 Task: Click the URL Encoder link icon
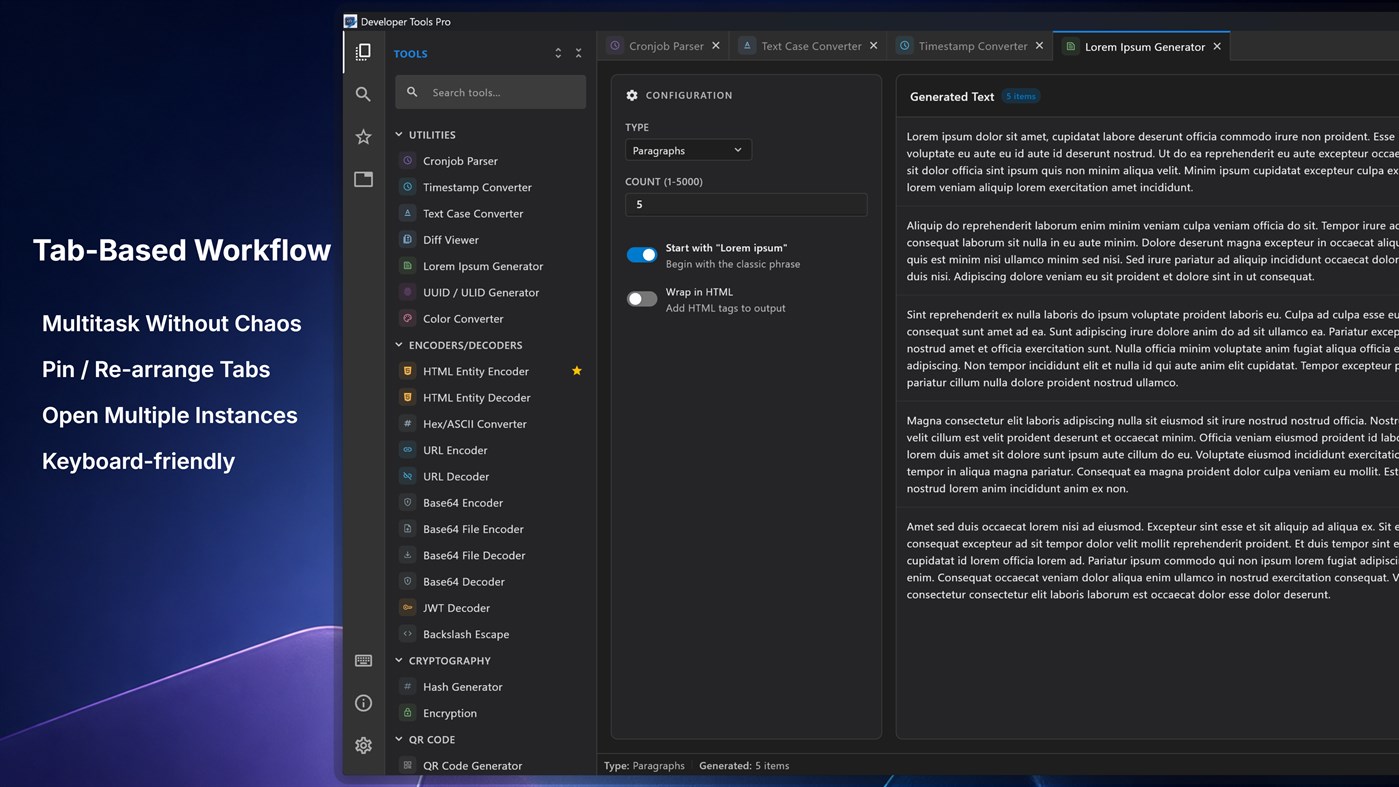[x=407, y=450]
